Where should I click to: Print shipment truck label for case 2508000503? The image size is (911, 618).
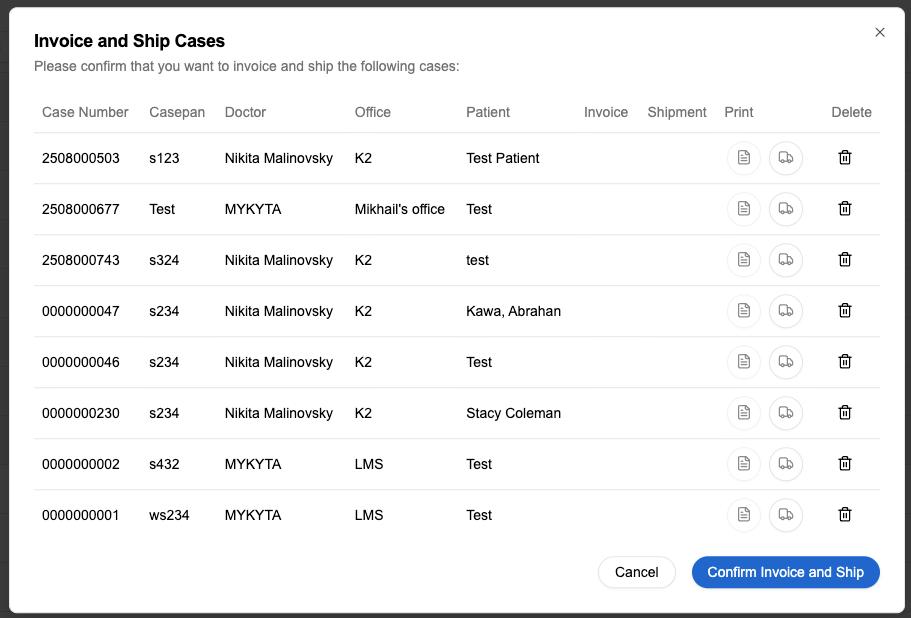[786, 158]
